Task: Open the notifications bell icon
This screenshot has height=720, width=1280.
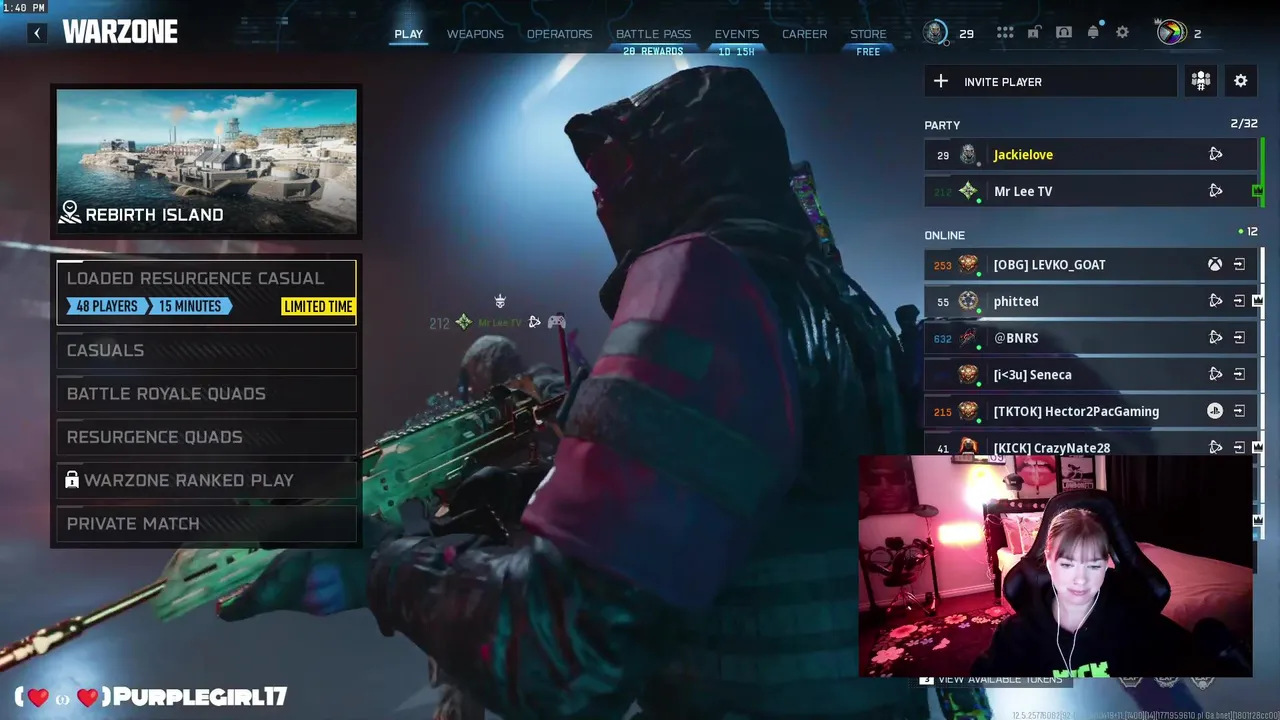Action: tap(1093, 33)
